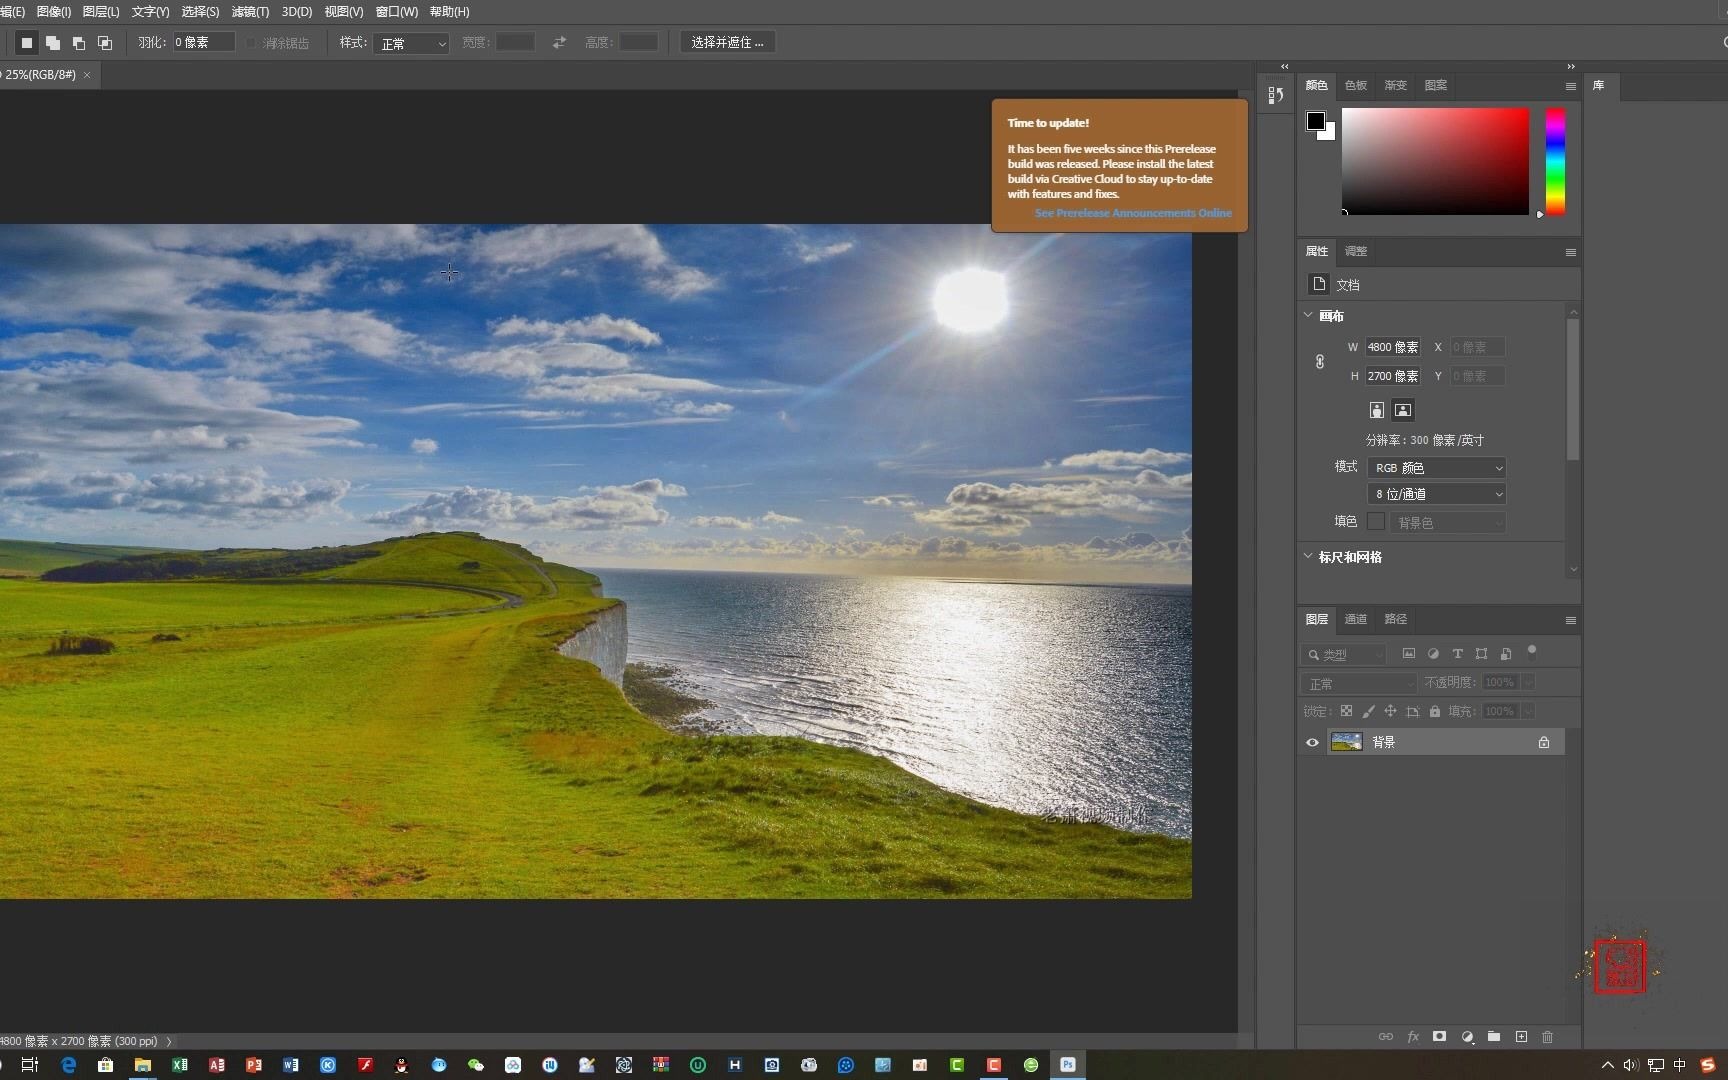Toggle the layer filtering switch
Screen dimensions: 1728x1080
coord(1531,653)
